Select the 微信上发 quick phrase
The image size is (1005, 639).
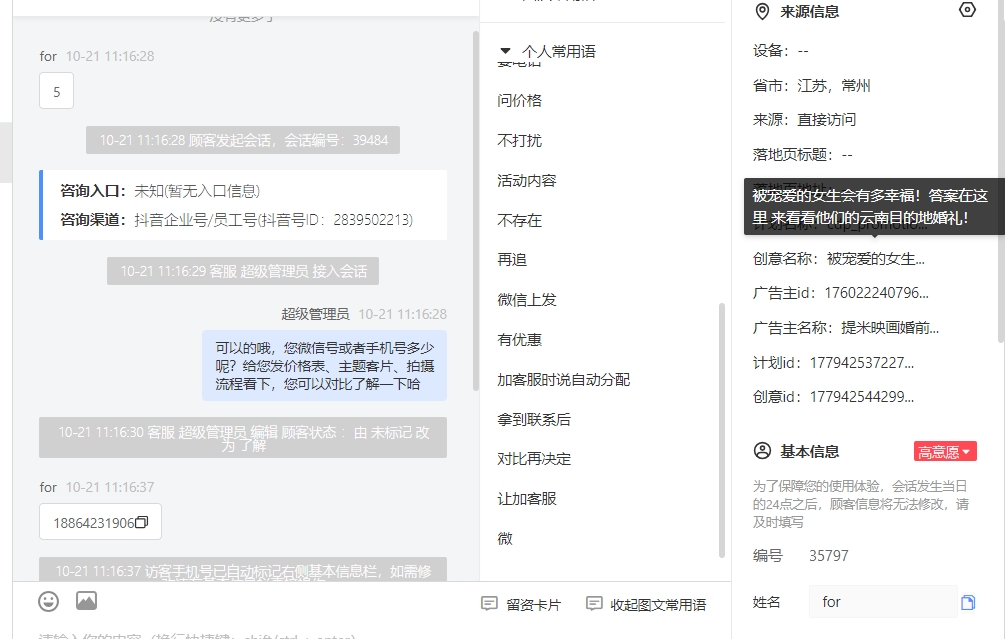[x=527, y=299]
